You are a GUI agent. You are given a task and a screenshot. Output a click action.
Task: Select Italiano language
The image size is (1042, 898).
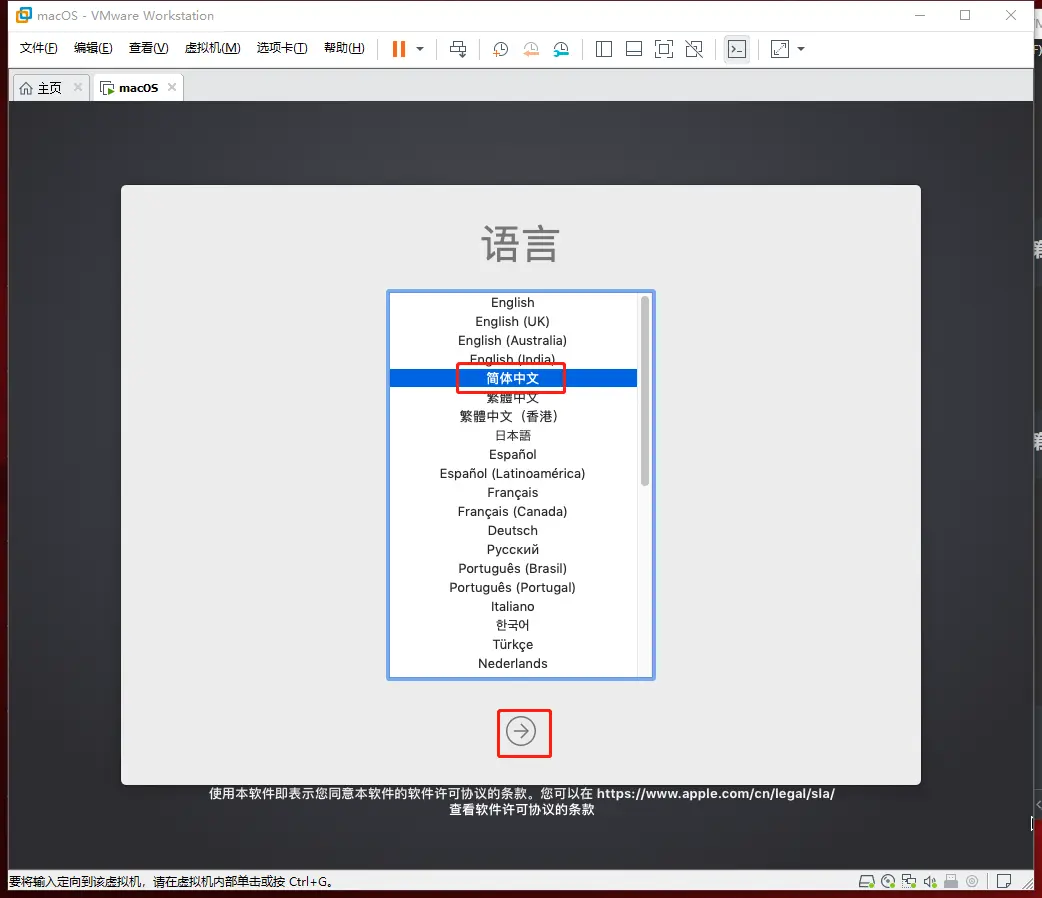pyautogui.click(x=512, y=606)
